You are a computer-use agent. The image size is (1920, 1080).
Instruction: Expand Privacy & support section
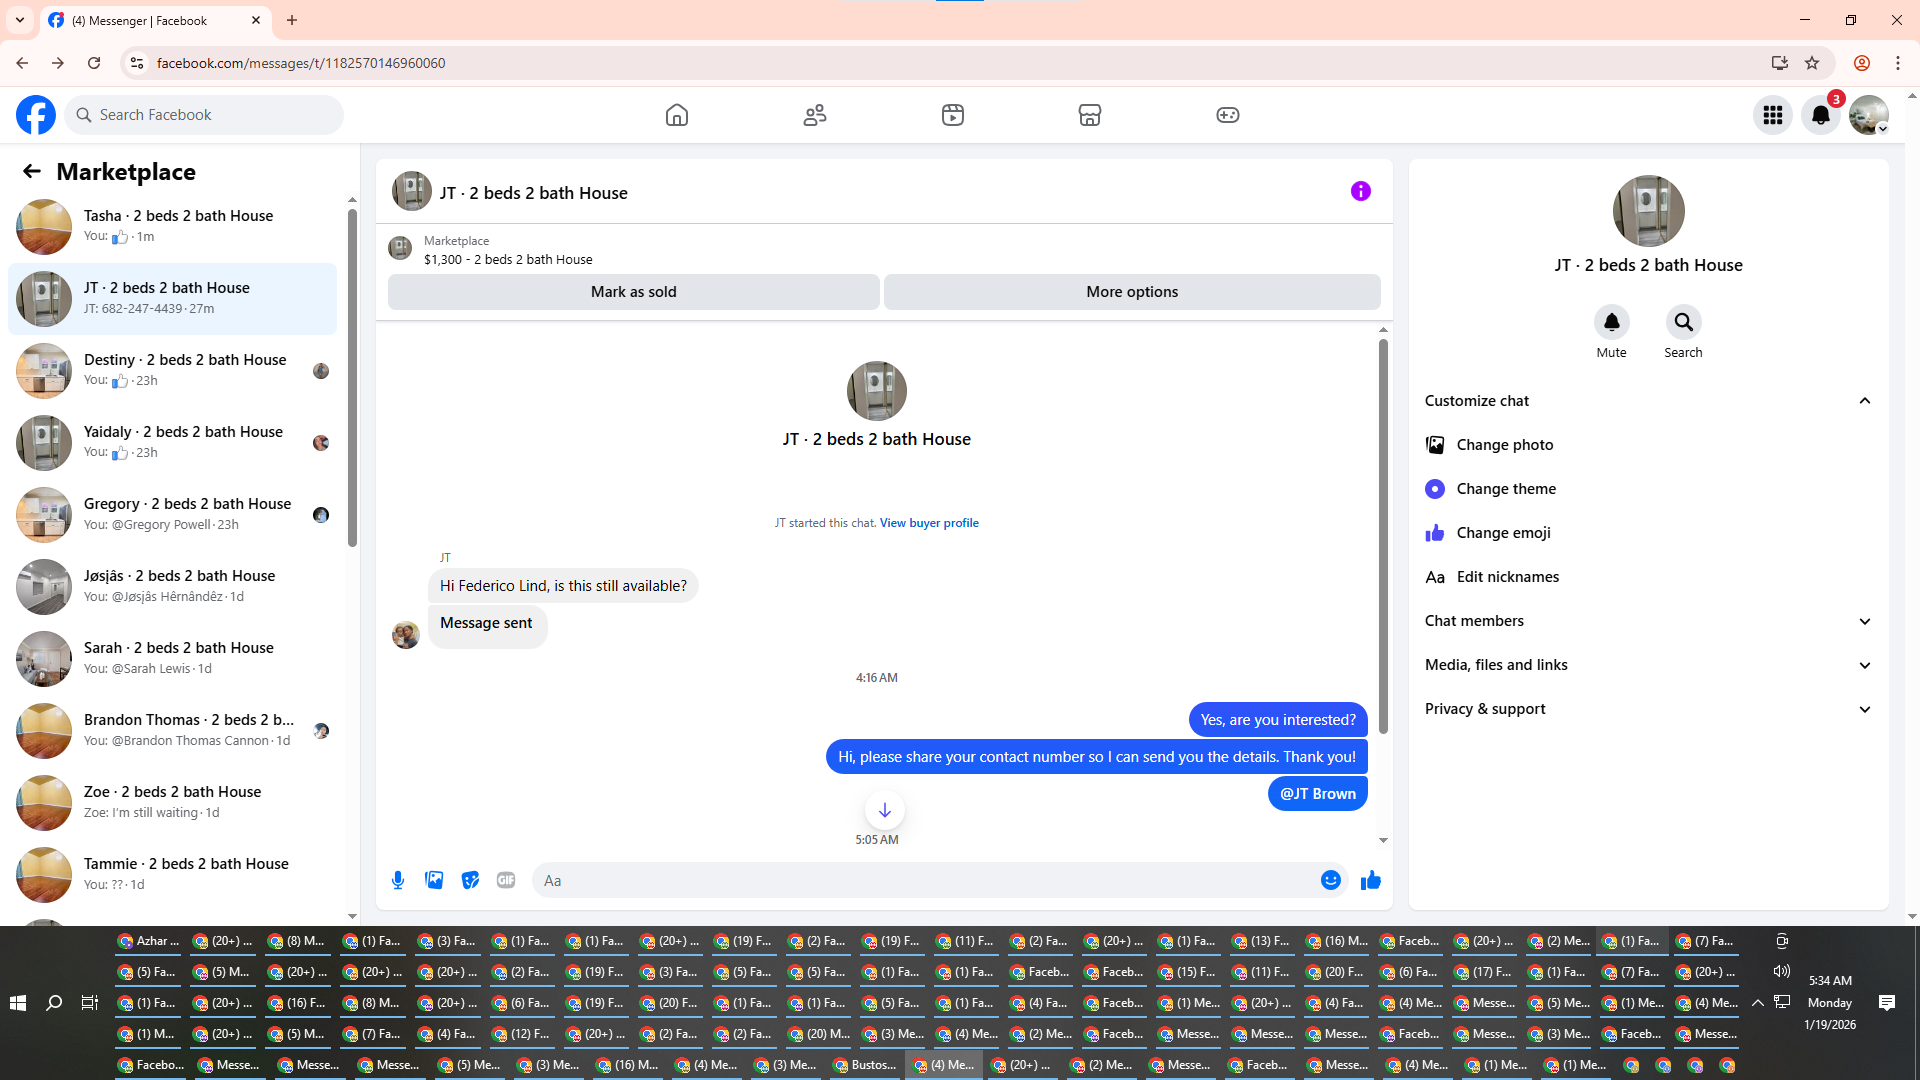(x=1864, y=709)
